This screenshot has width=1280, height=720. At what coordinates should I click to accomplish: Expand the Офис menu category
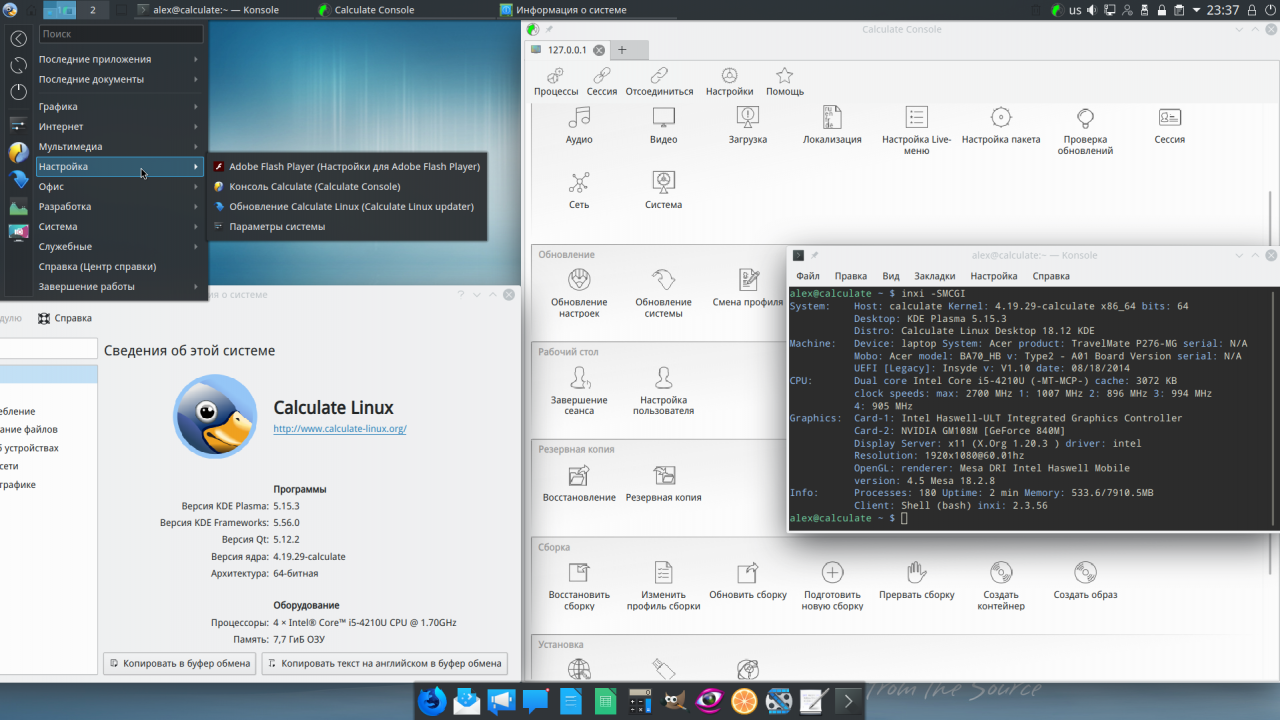coord(119,186)
